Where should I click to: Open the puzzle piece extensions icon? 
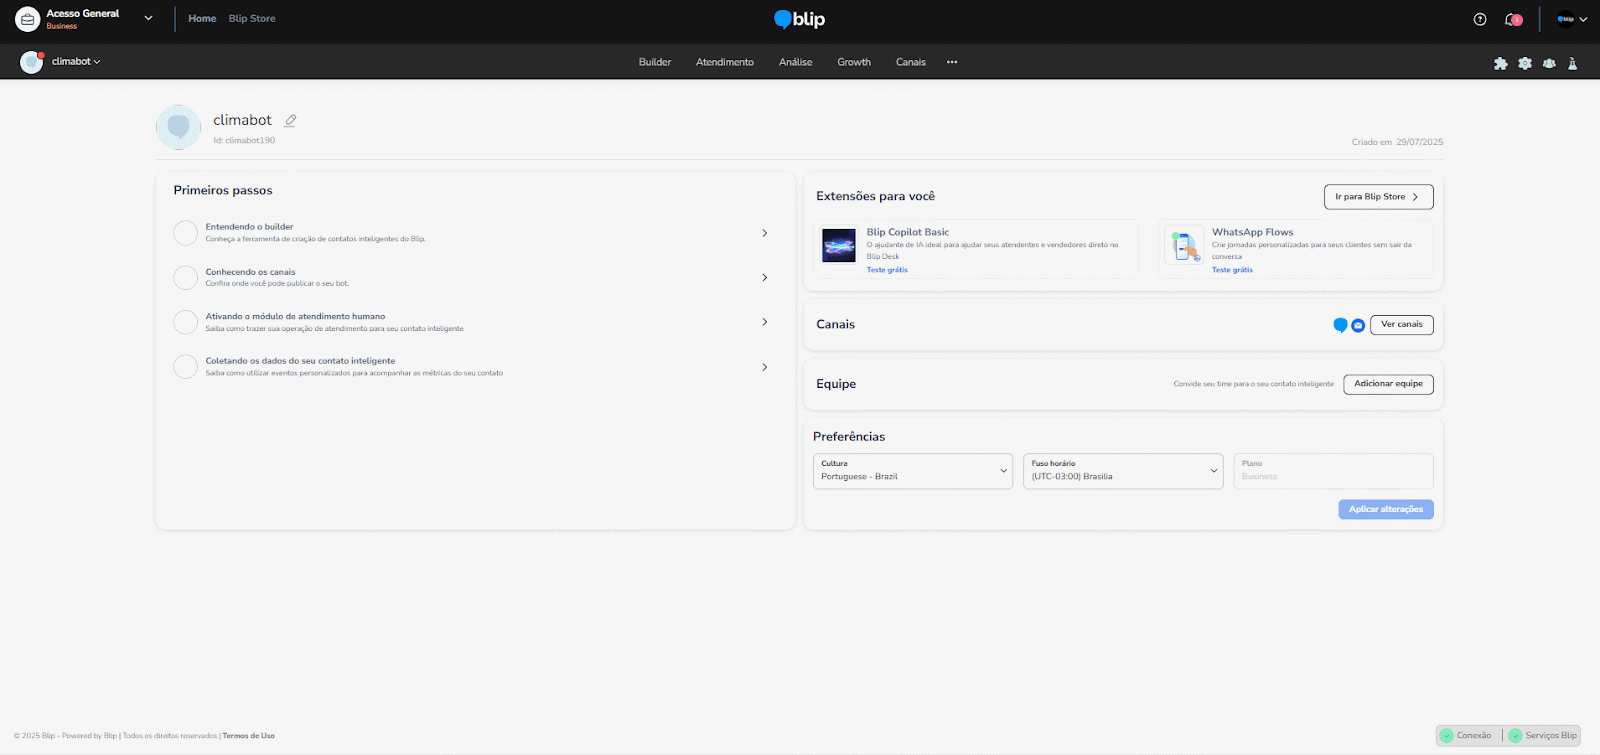[x=1500, y=63]
